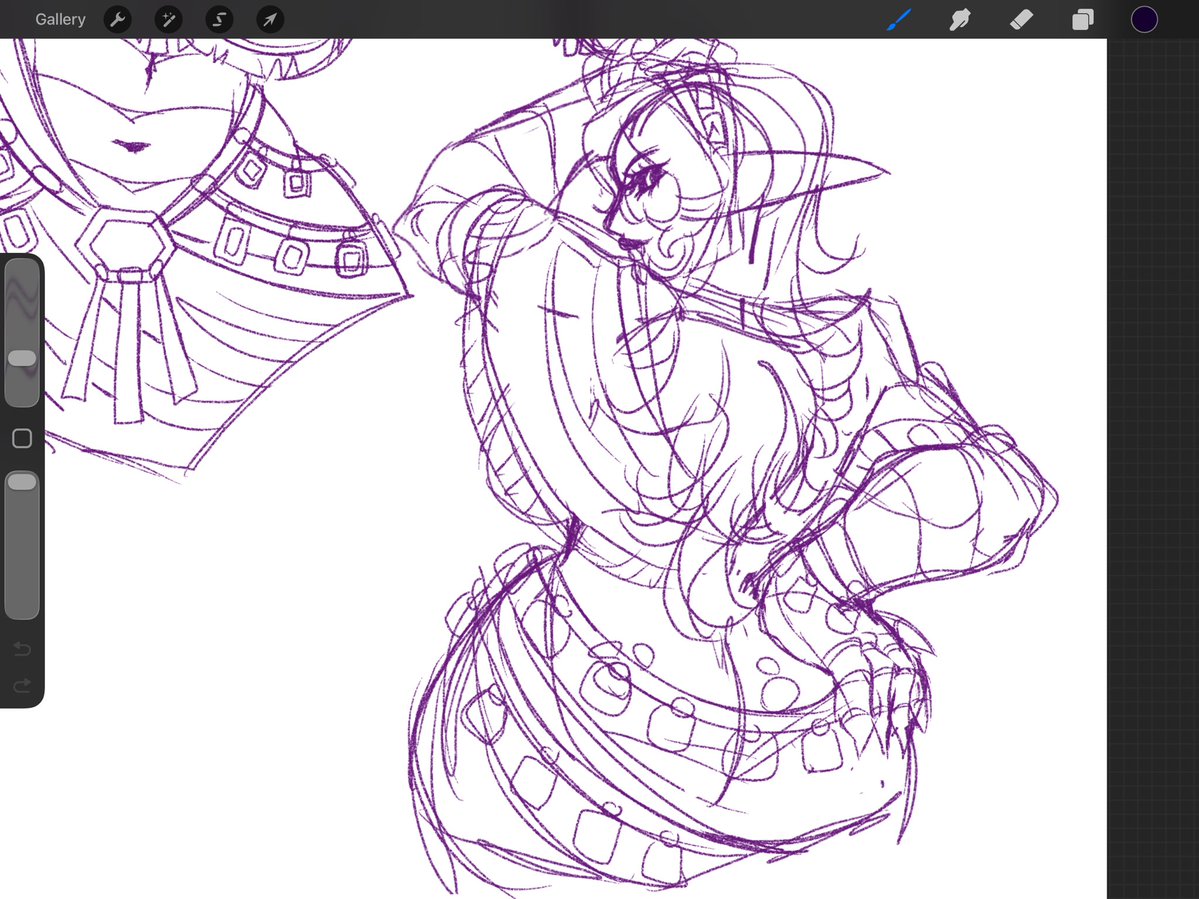Click the brush size slider handle
The height and width of the screenshot is (899, 1199).
[x=21, y=359]
